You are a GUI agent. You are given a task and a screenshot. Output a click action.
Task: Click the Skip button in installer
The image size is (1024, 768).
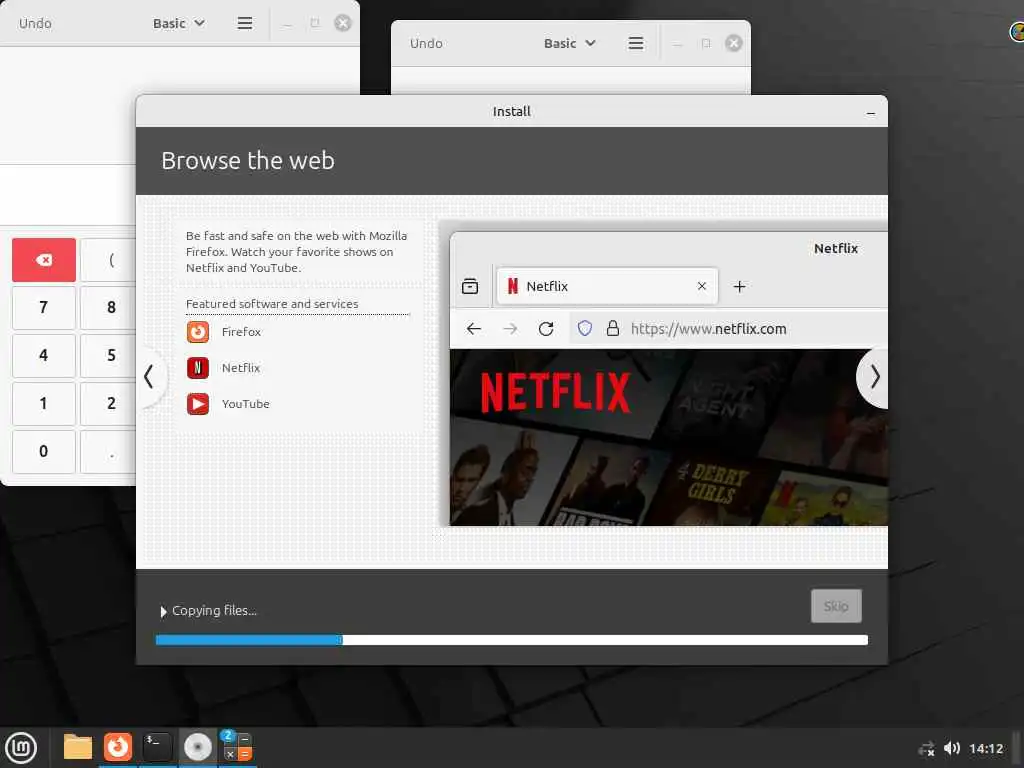coord(836,606)
